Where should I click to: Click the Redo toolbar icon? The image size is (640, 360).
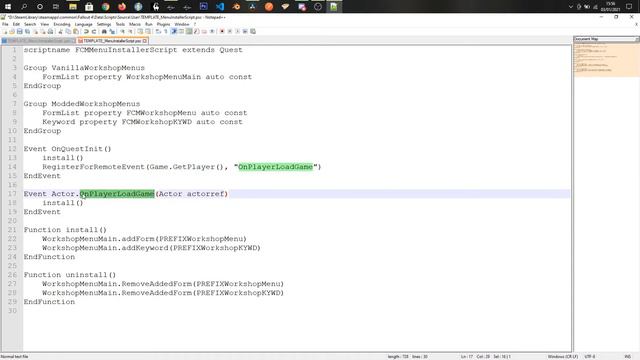(94, 31)
